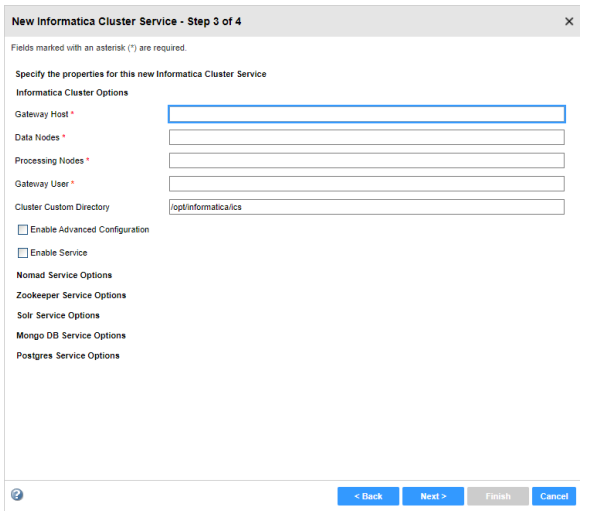601x511 pixels.
Task: Open the help question mark icon
Action: tap(17, 495)
